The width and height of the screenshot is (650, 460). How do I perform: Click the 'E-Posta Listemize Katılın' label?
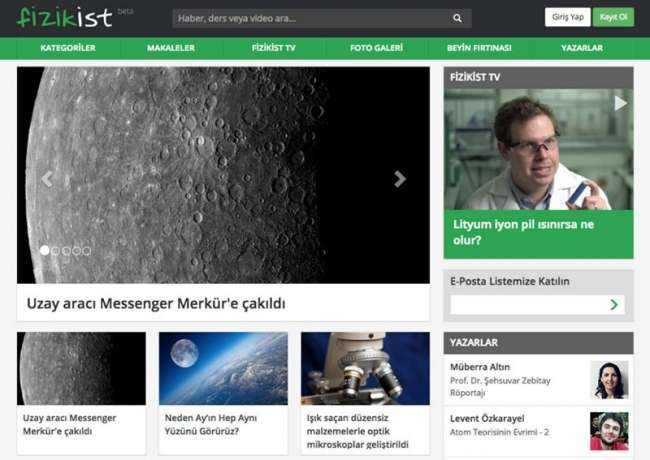(510, 281)
